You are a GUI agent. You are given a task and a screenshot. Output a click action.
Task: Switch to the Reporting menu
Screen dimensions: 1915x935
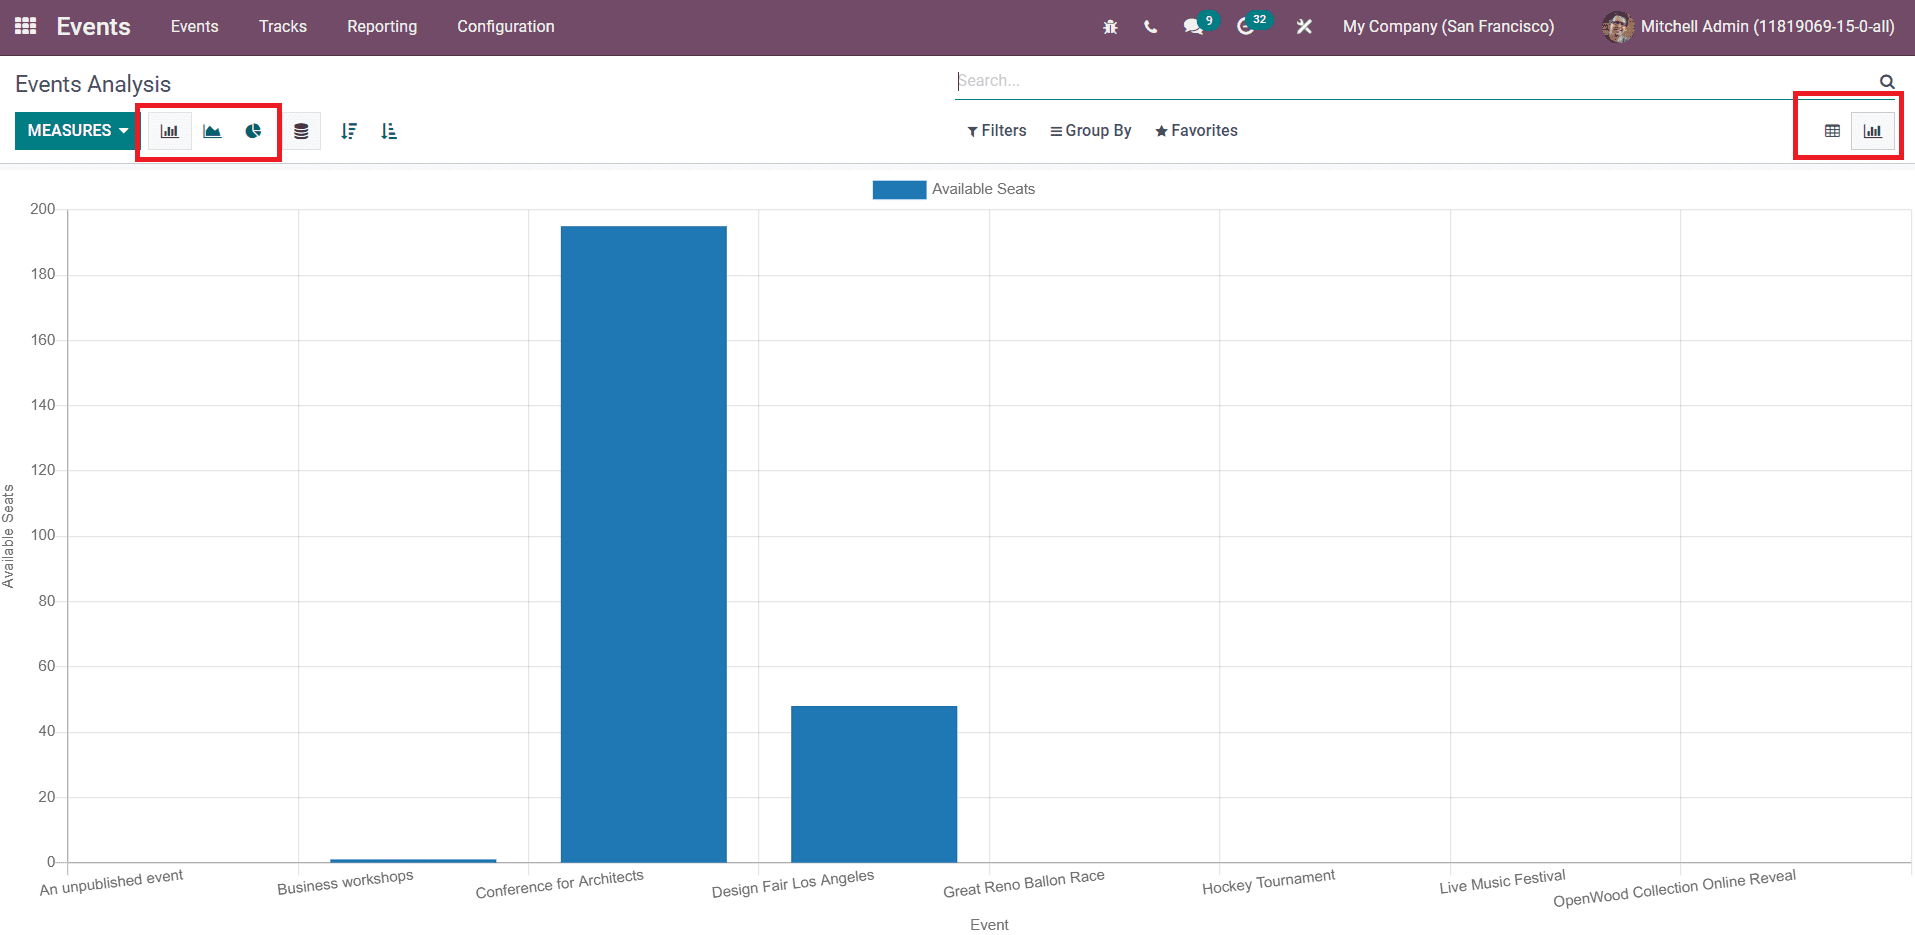tap(381, 27)
